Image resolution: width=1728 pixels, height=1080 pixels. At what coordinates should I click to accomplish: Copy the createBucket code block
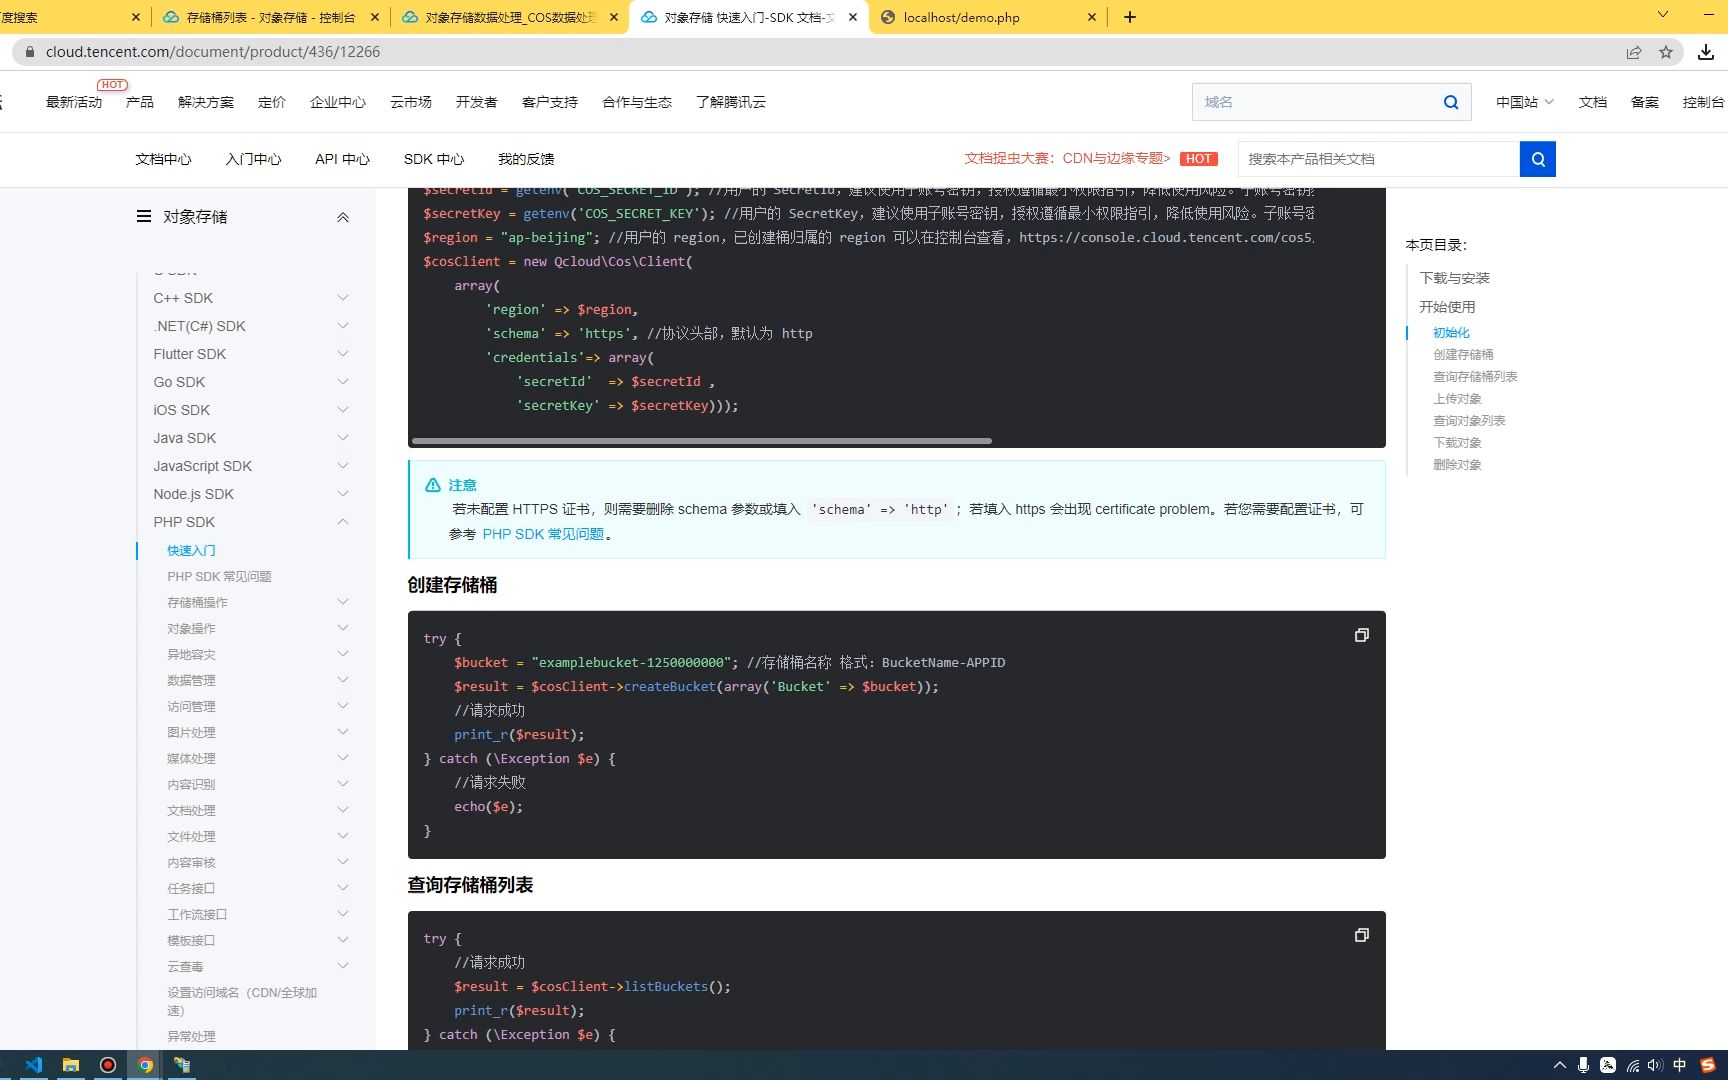pyautogui.click(x=1361, y=635)
